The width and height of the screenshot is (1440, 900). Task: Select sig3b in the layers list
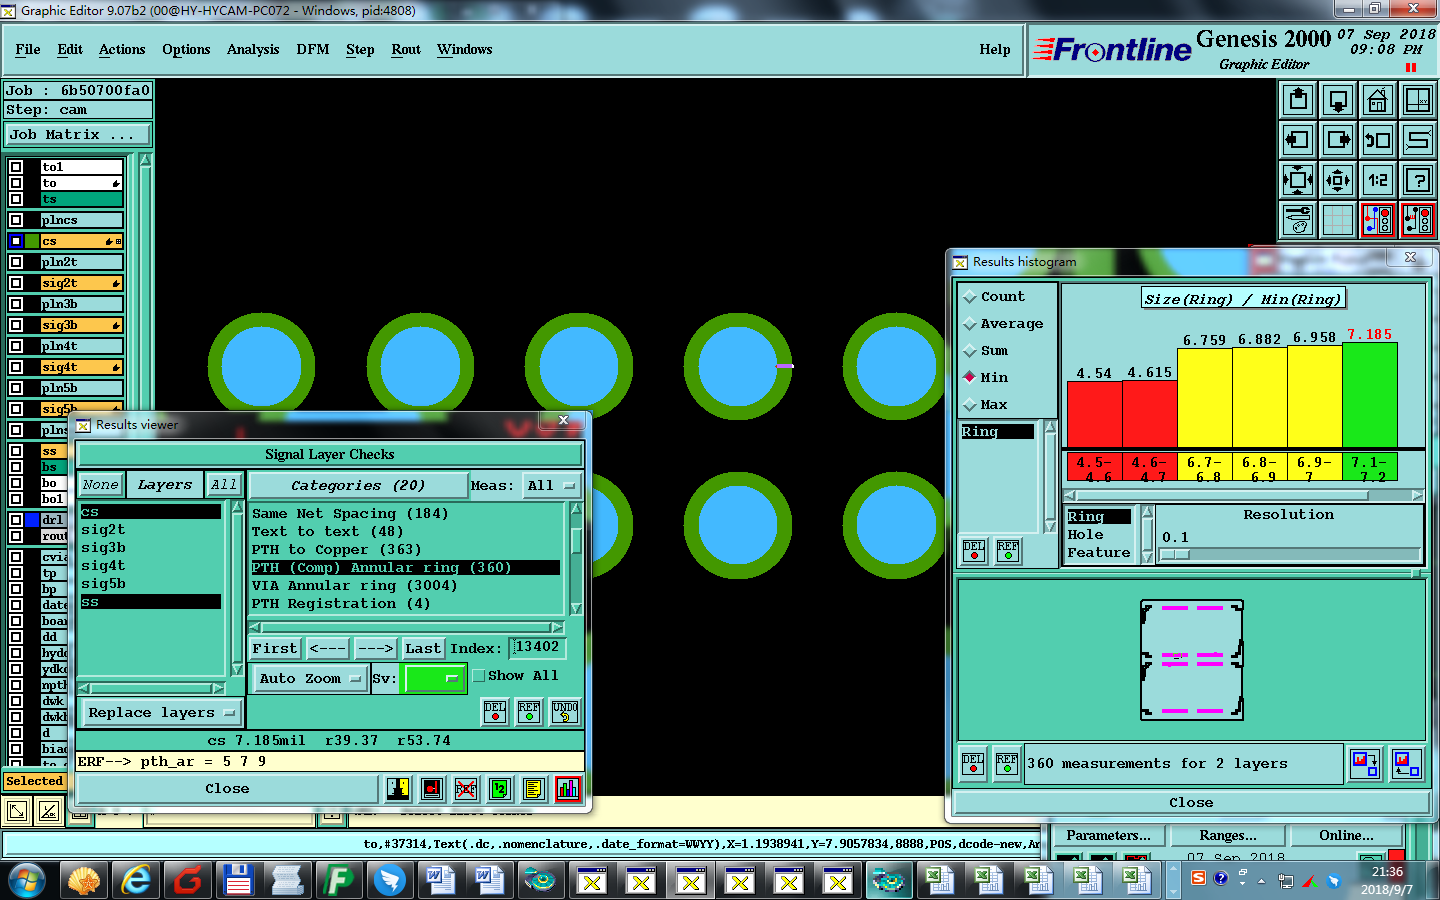coord(103,548)
